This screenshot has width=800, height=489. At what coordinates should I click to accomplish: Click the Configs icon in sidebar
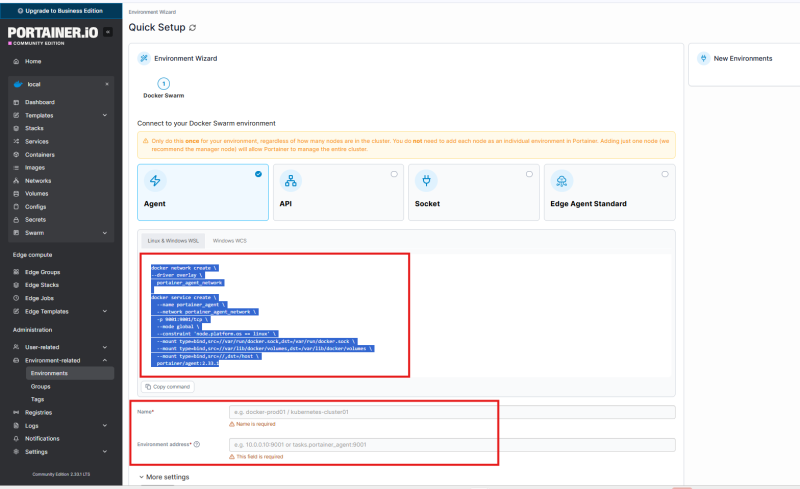pyautogui.click(x=16, y=207)
